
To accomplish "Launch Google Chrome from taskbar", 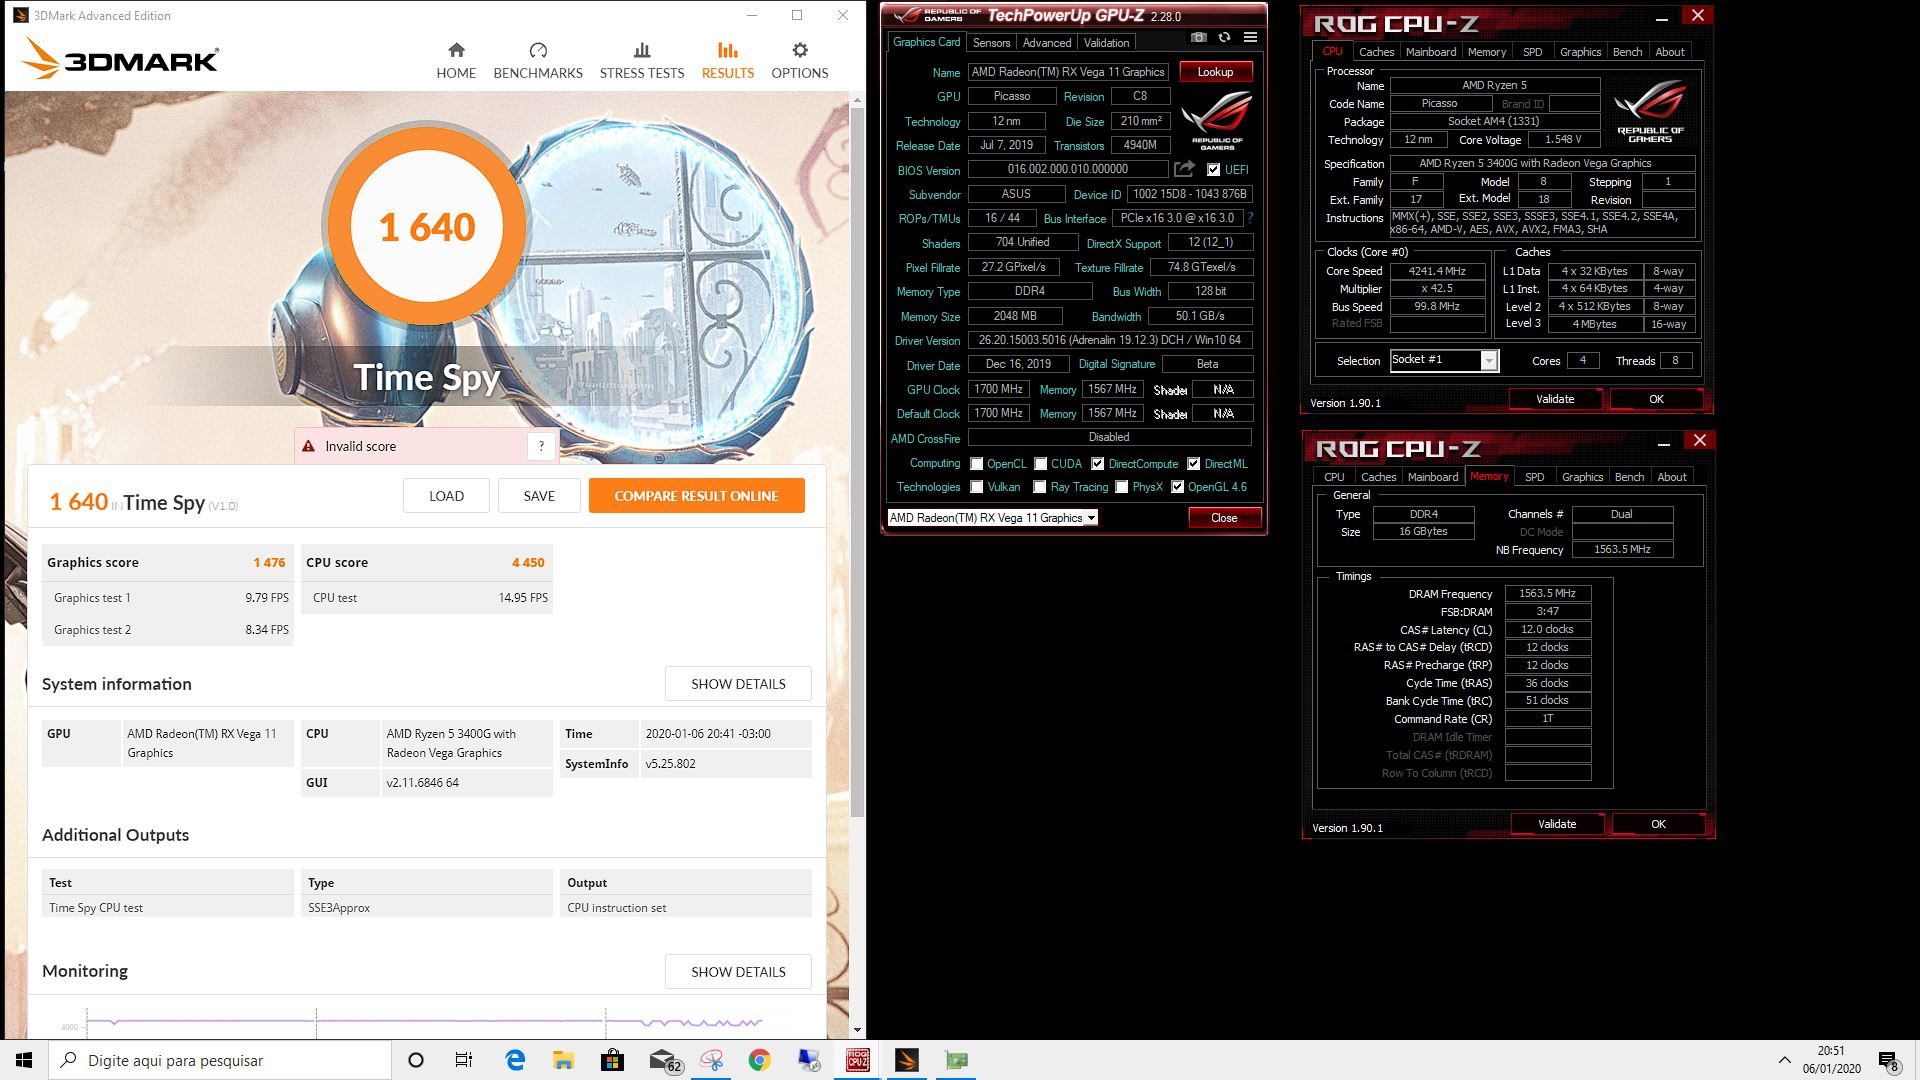I will (760, 1060).
